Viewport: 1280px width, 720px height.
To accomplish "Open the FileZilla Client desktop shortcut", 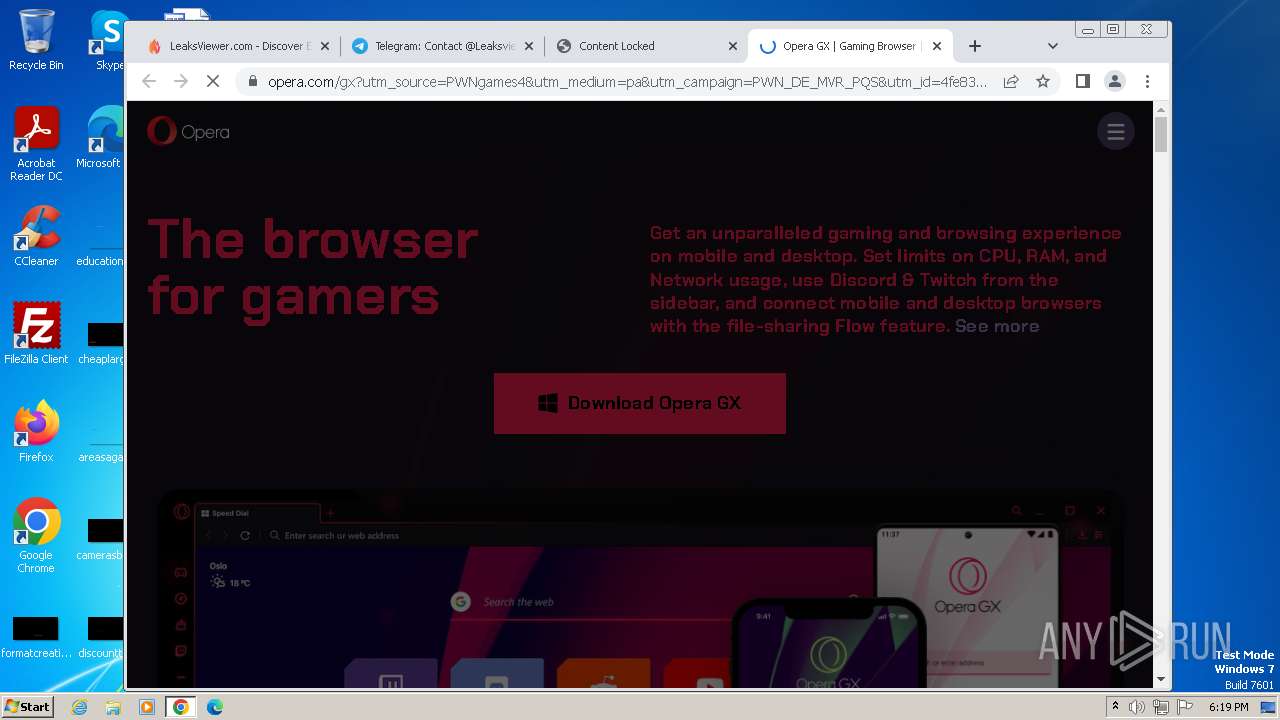I will 36,333.
